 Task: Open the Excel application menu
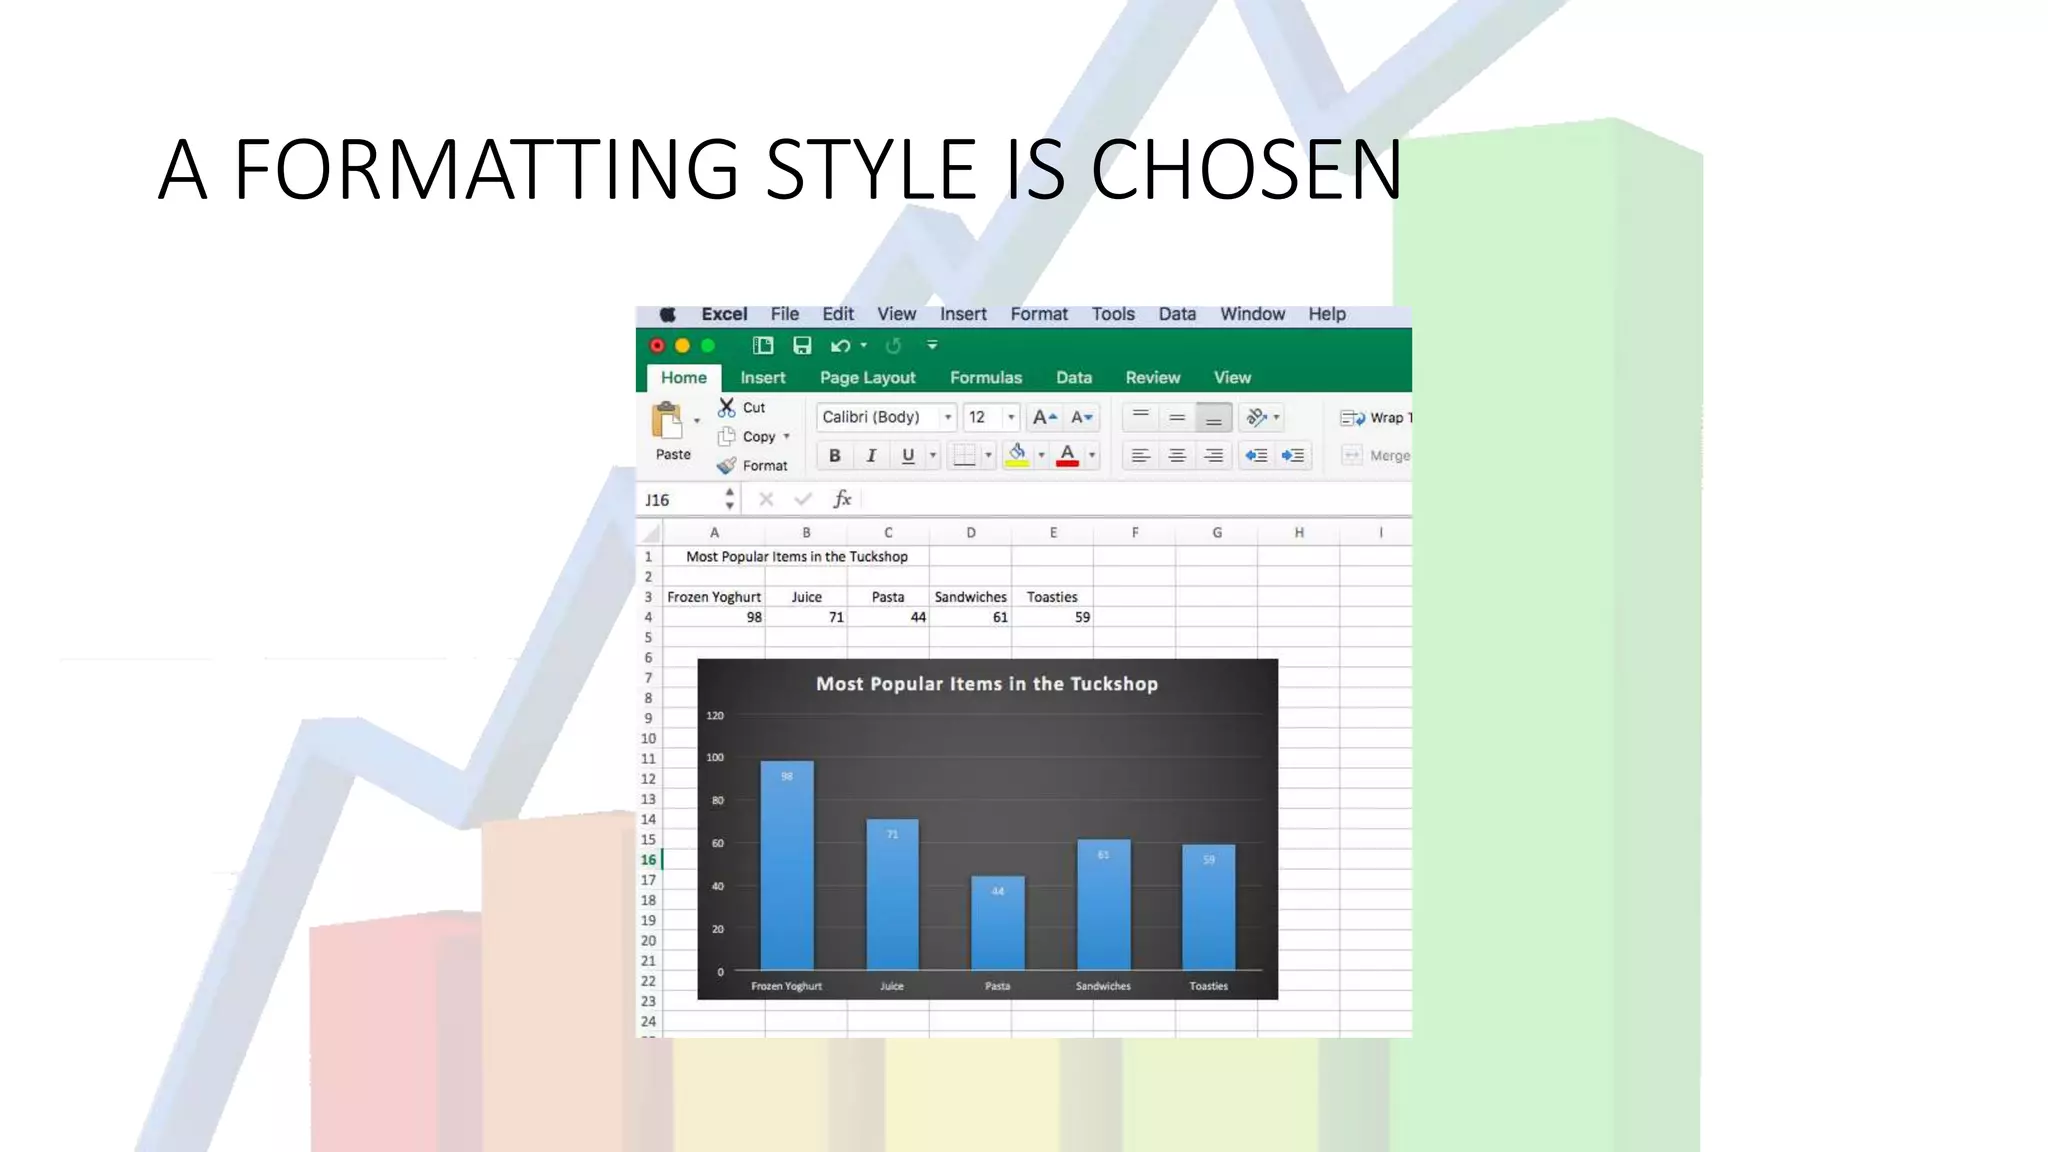pyautogui.click(x=724, y=314)
